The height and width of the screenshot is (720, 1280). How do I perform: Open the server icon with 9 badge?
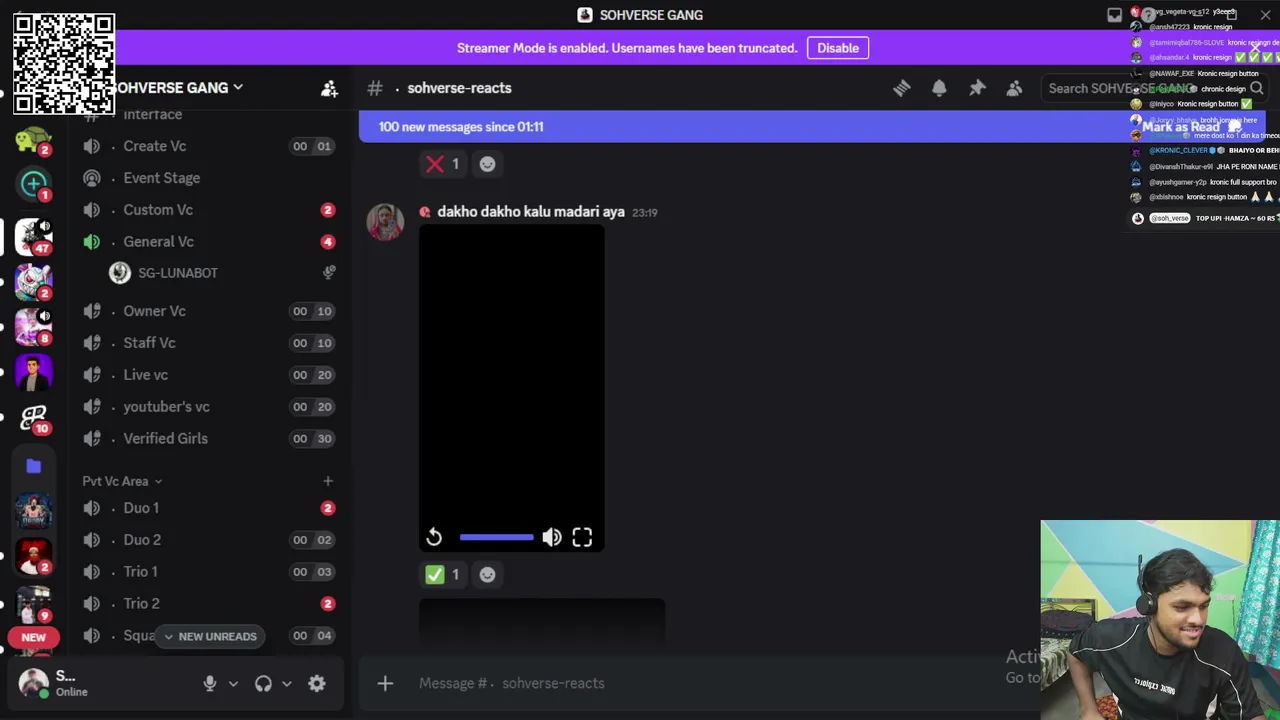coord(33,603)
